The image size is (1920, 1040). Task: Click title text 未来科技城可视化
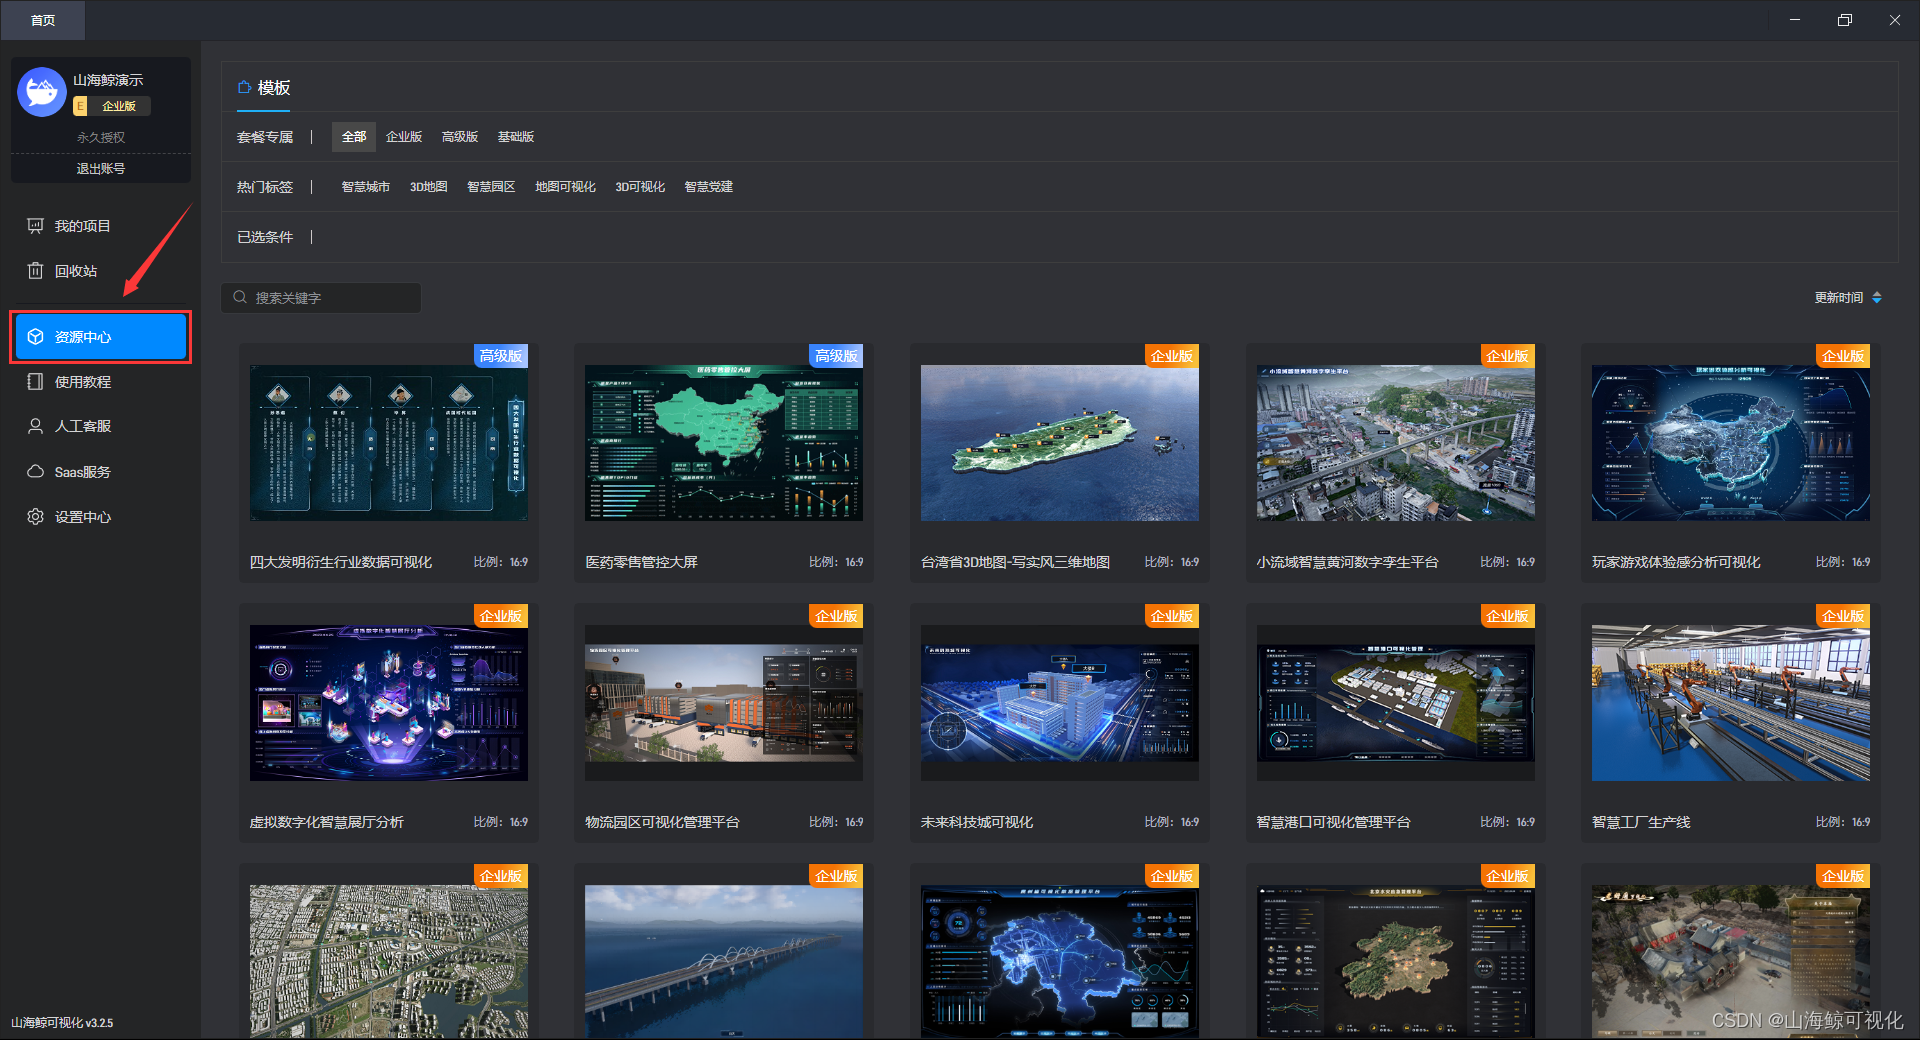[977, 822]
